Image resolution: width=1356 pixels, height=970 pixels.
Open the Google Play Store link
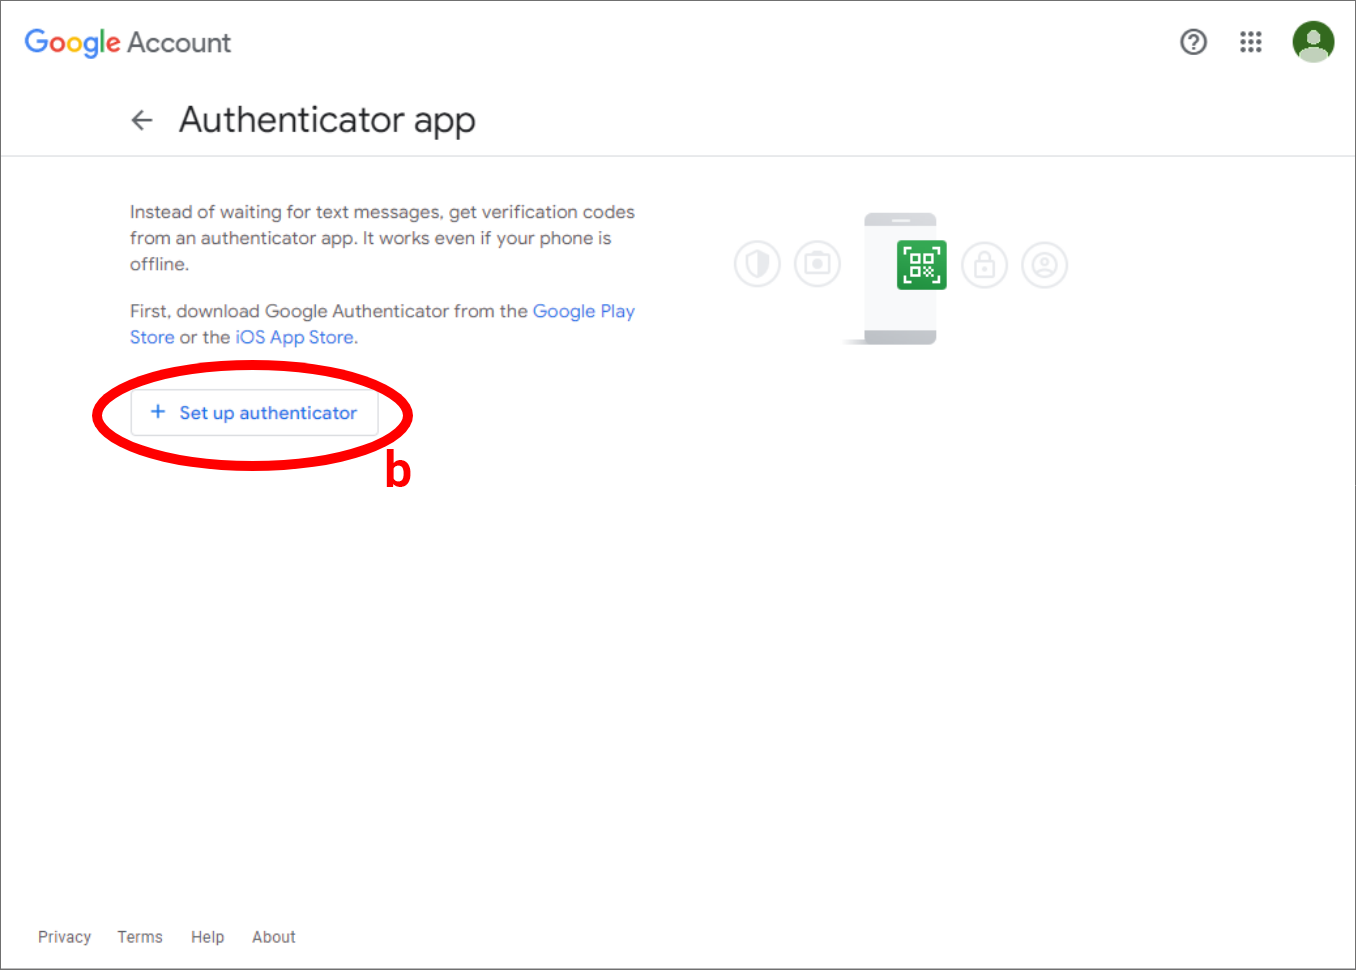(x=382, y=324)
